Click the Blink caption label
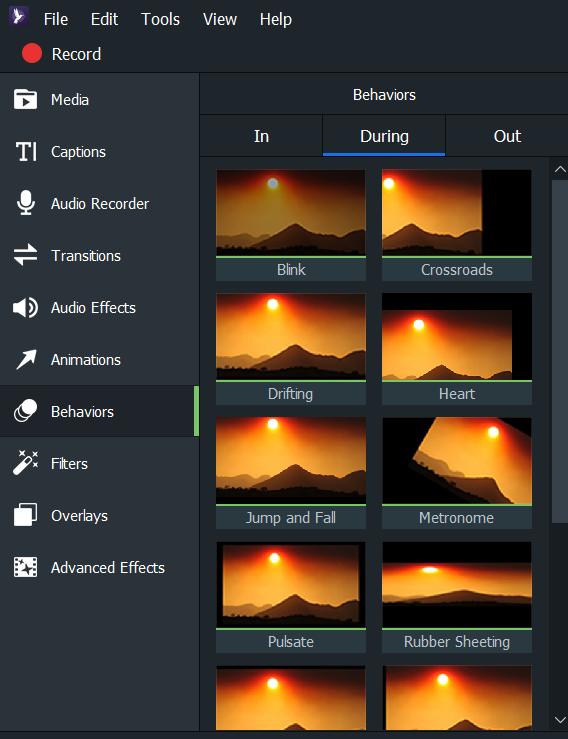Image resolution: width=568 pixels, height=739 pixels. (x=291, y=270)
